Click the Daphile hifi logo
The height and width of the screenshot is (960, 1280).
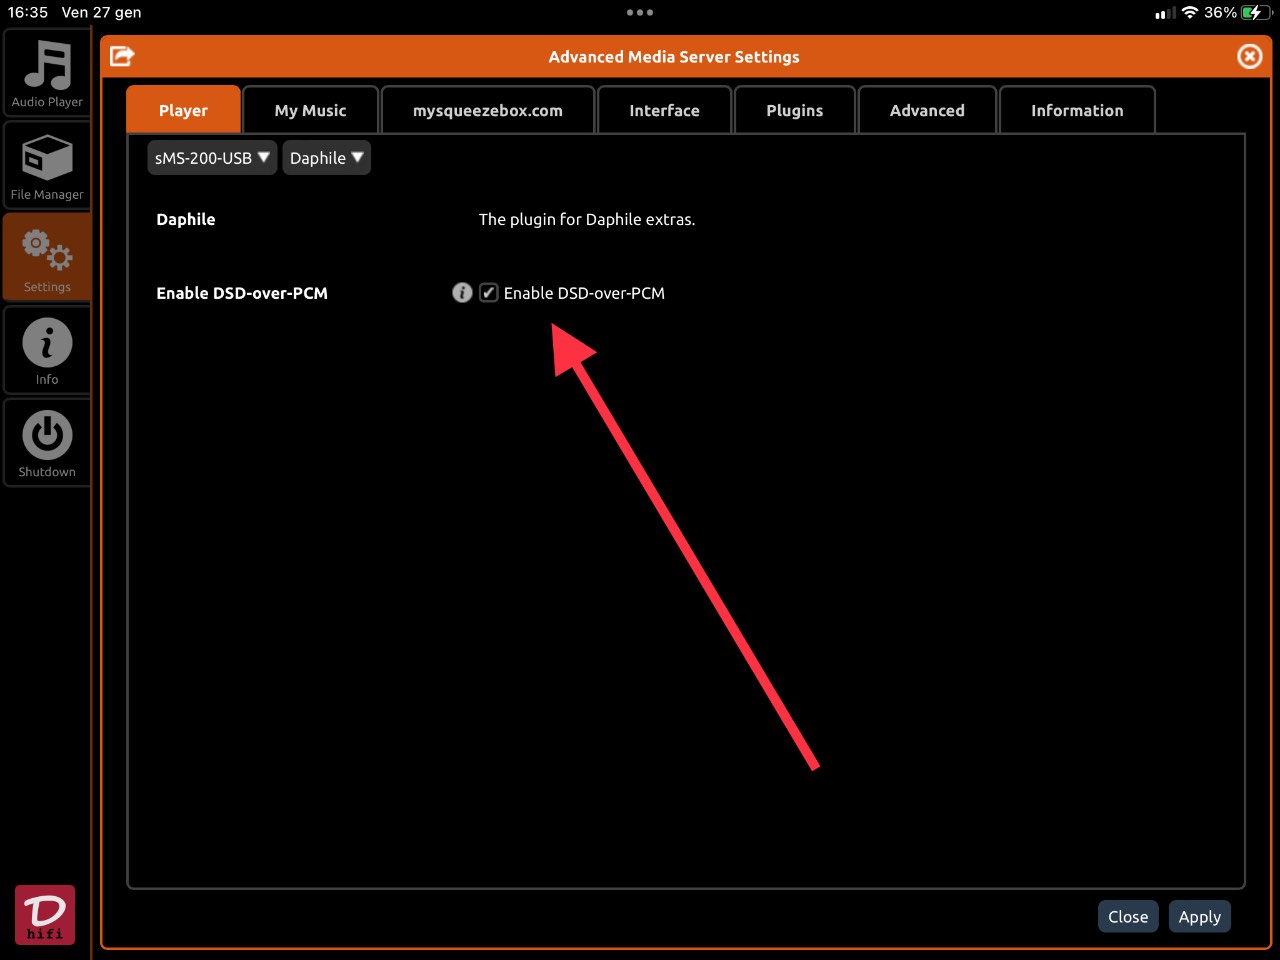45,915
